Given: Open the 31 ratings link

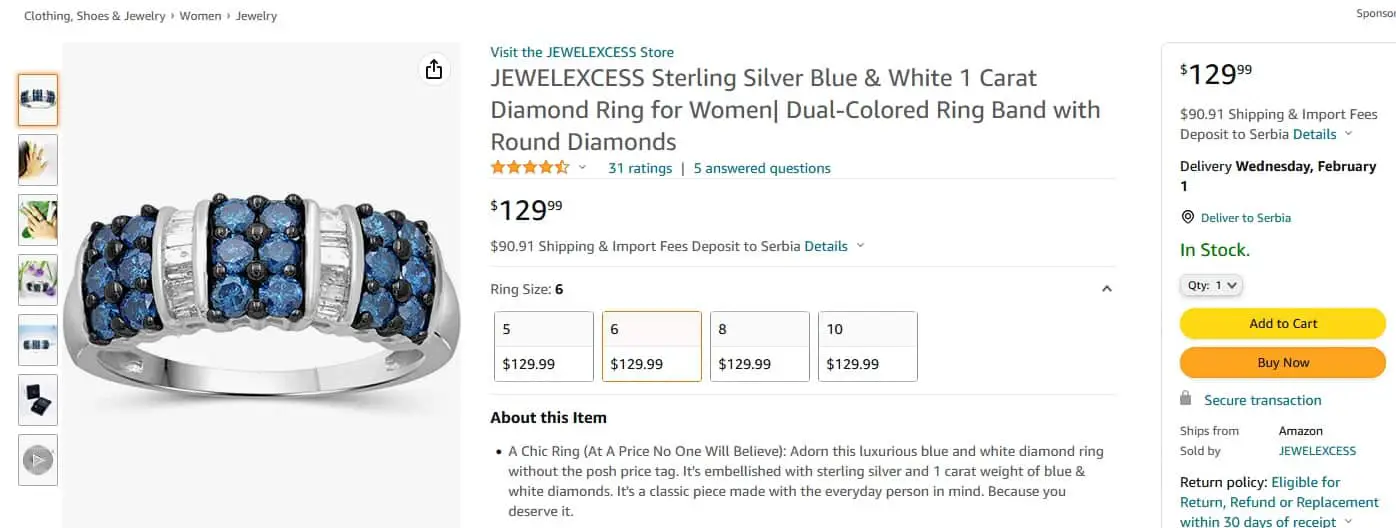Looking at the screenshot, I should 640,168.
